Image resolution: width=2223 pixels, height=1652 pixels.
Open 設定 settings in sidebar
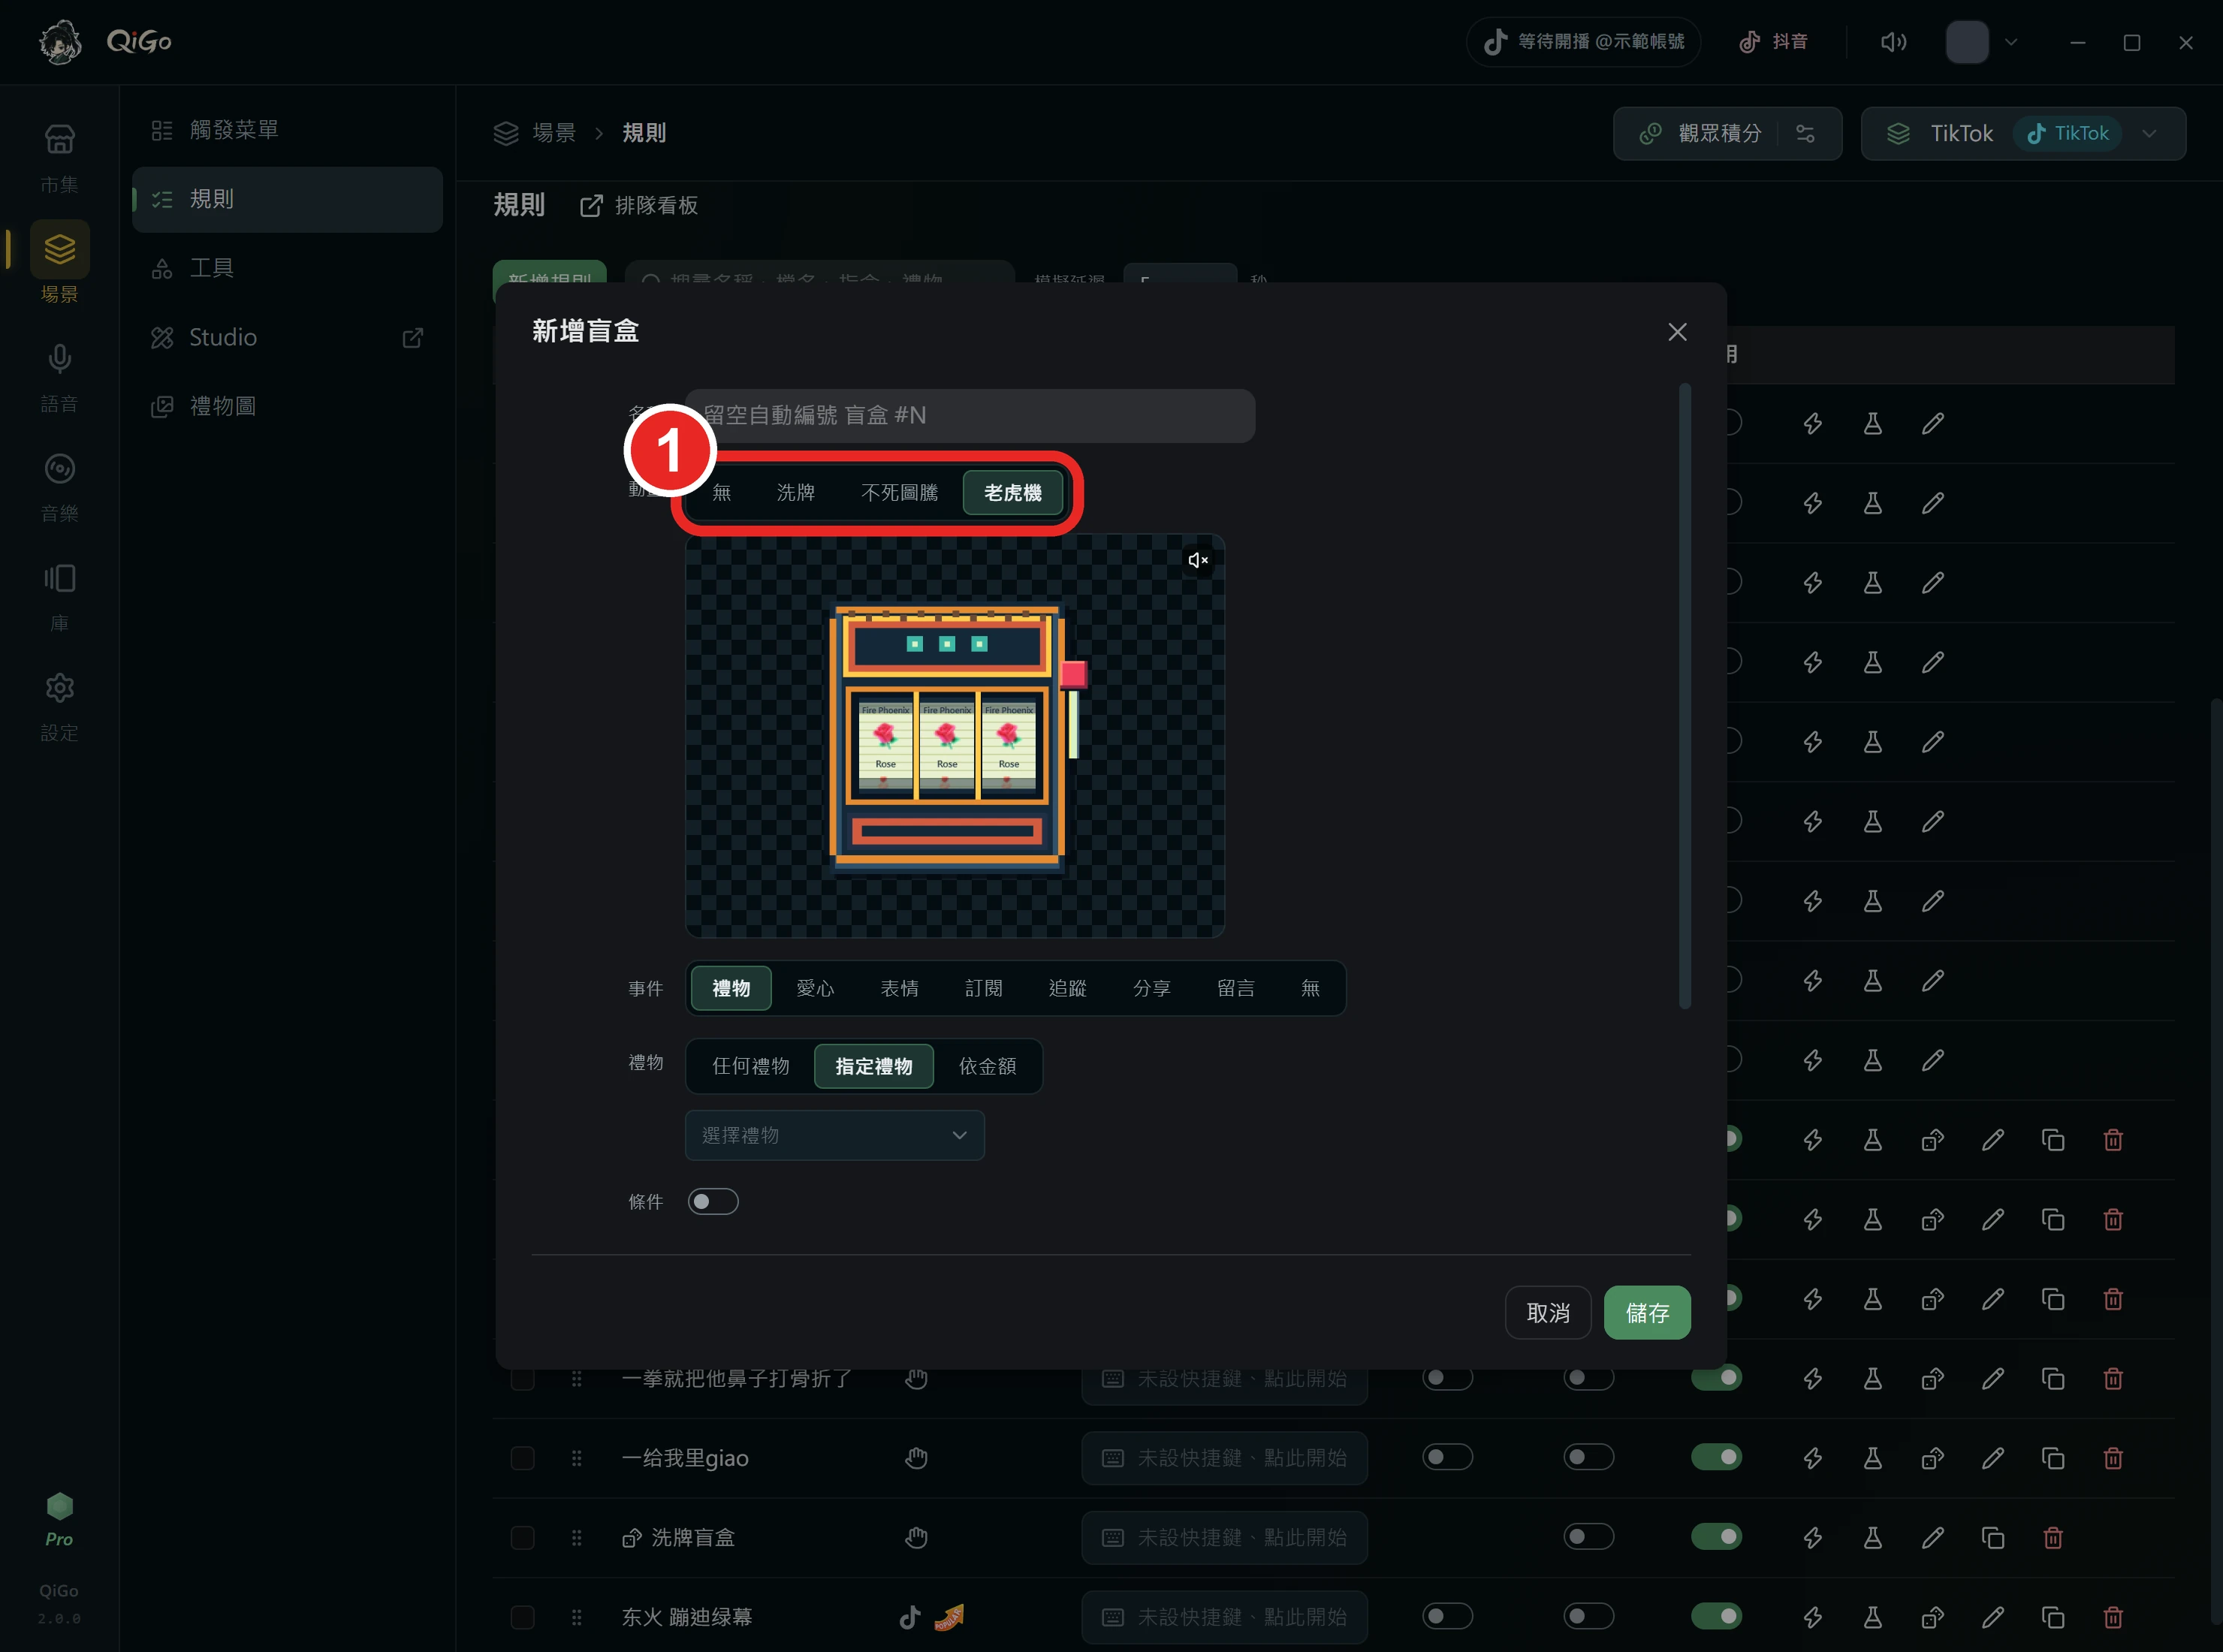point(59,707)
